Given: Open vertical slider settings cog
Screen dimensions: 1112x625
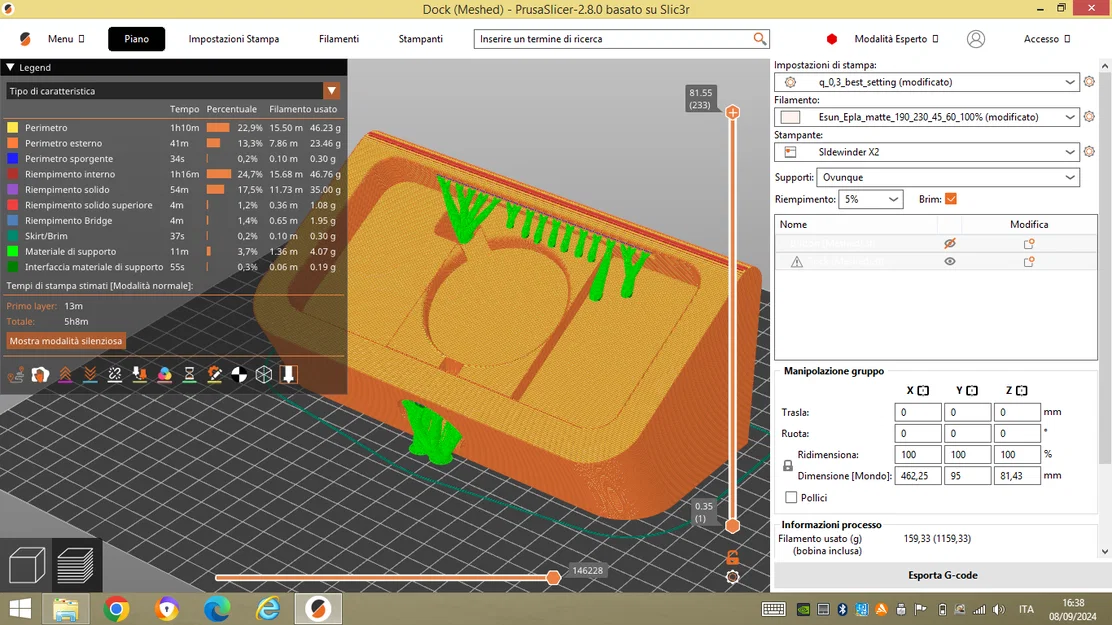Looking at the screenshot, I should coord(733,577).
